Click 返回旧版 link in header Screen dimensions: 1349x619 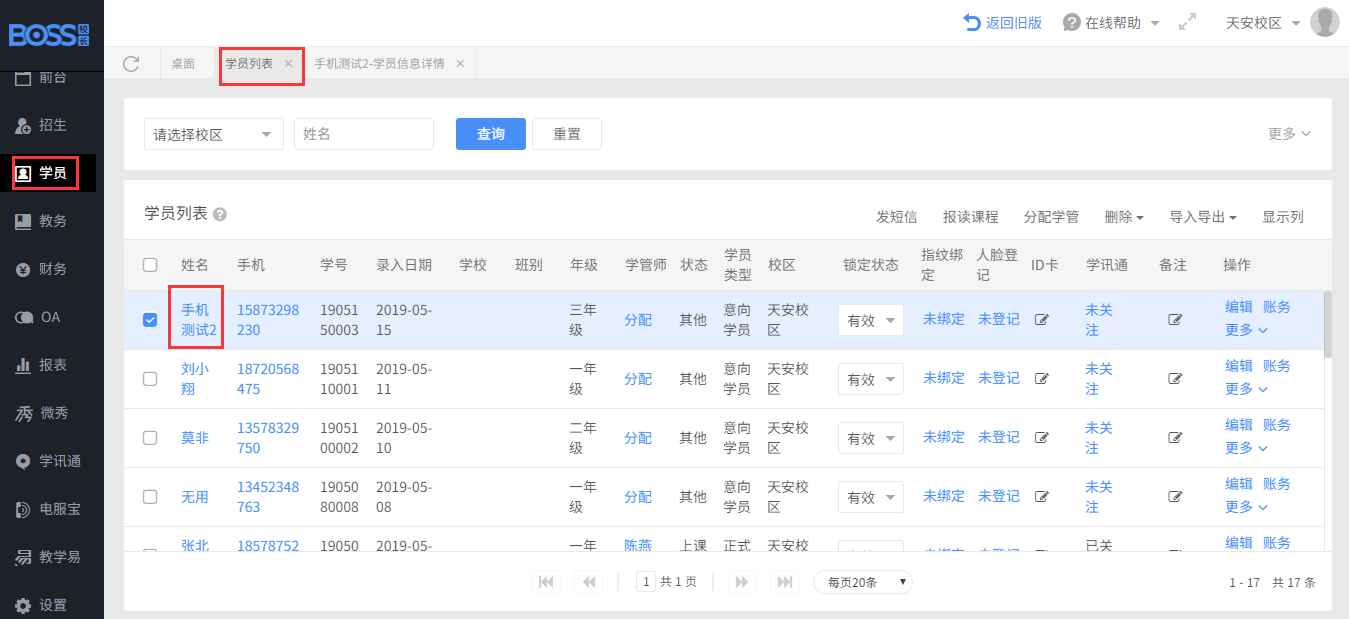[x=1003, y=22]
